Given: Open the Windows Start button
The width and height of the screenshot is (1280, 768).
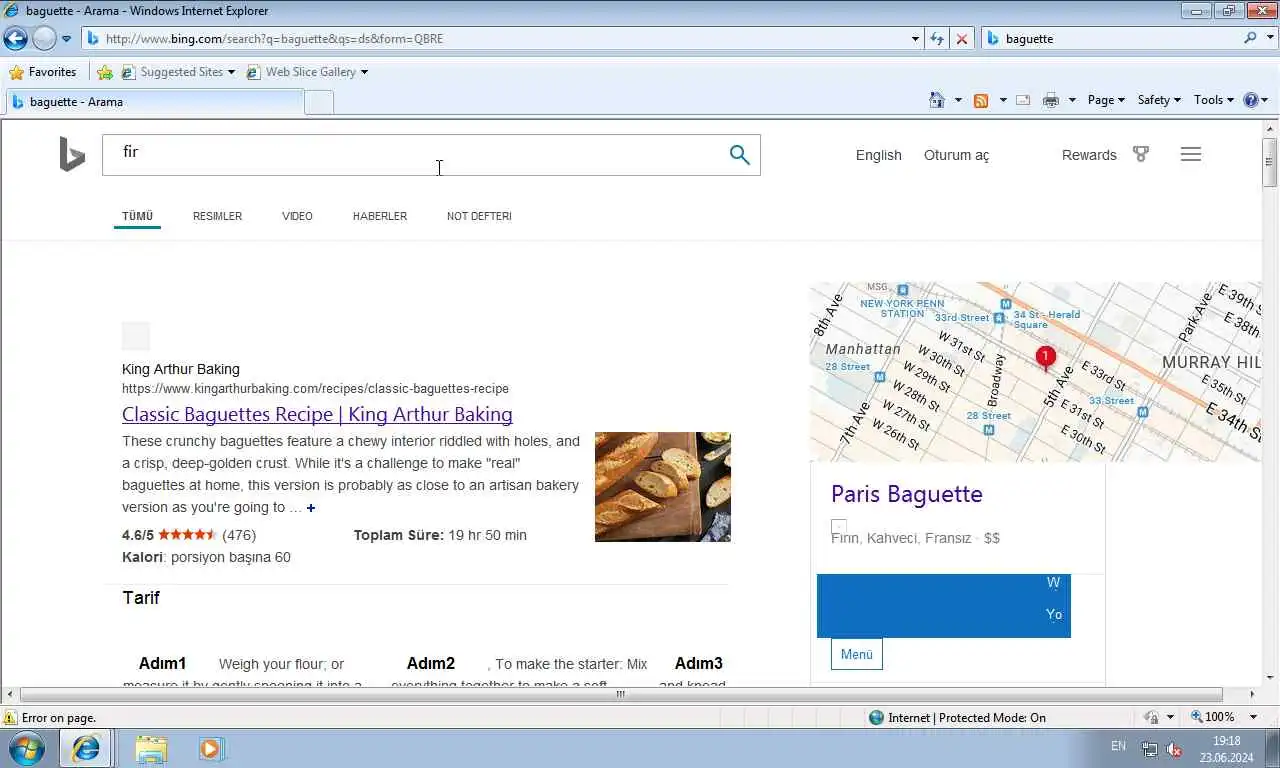Looking at the screenshot, I should coord(27,748).
